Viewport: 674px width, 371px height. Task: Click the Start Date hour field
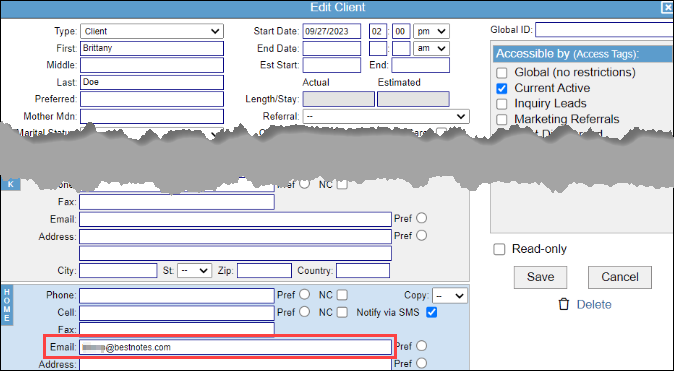378,31
